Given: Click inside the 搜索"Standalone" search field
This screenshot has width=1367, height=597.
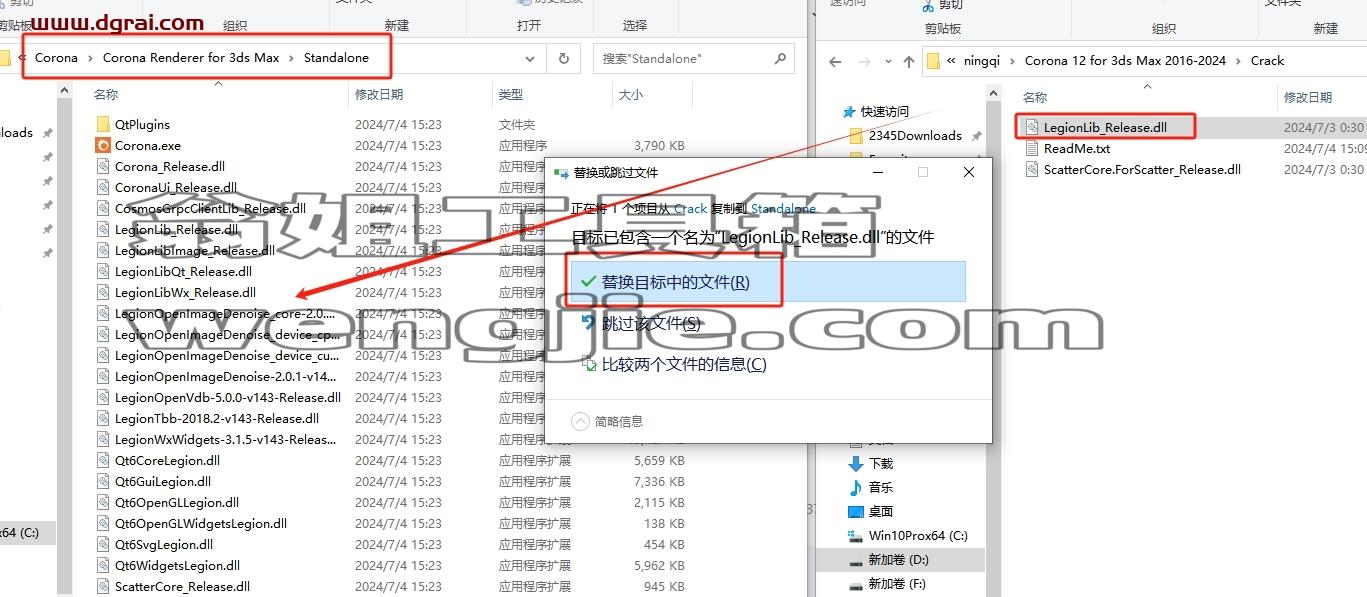Looking at the screenshot, I should tap(683, 59).
